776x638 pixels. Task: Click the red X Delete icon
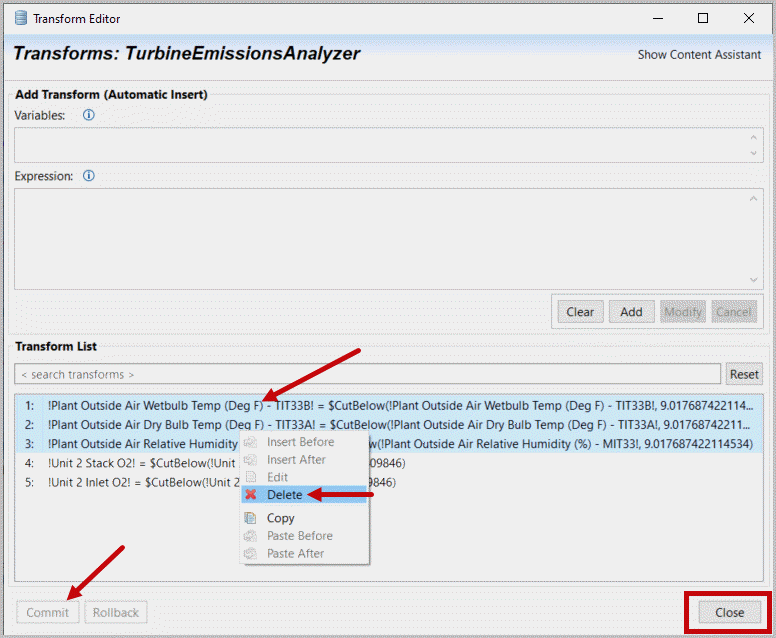tap(251, 495)
